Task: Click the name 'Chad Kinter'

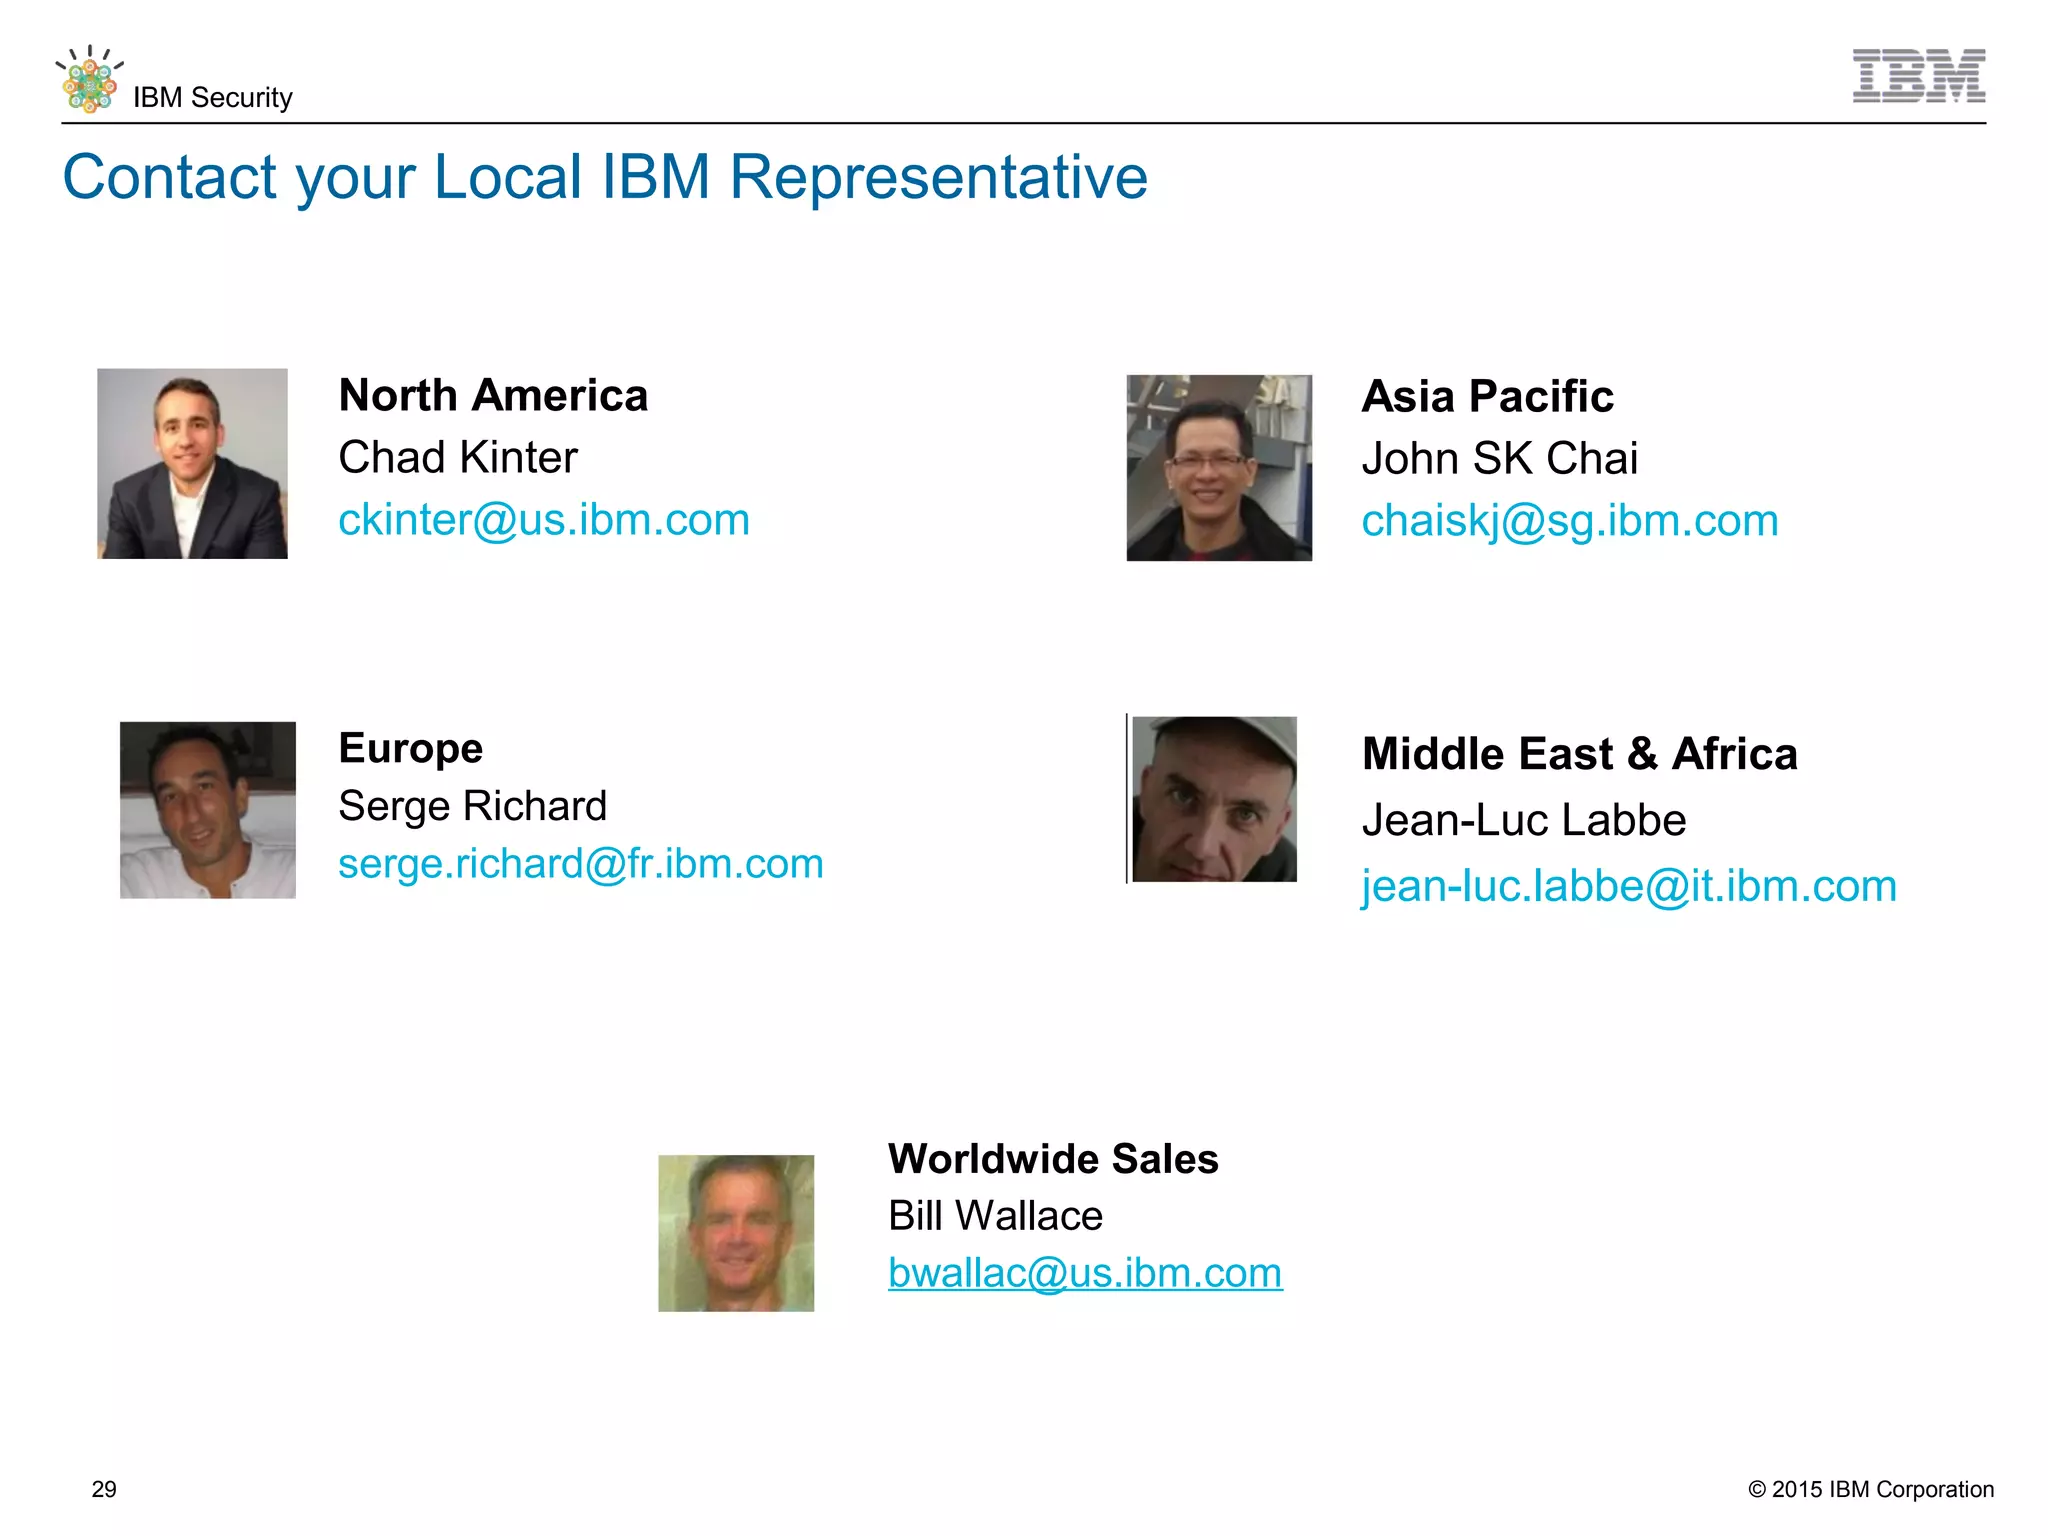Action: [458, 458]
